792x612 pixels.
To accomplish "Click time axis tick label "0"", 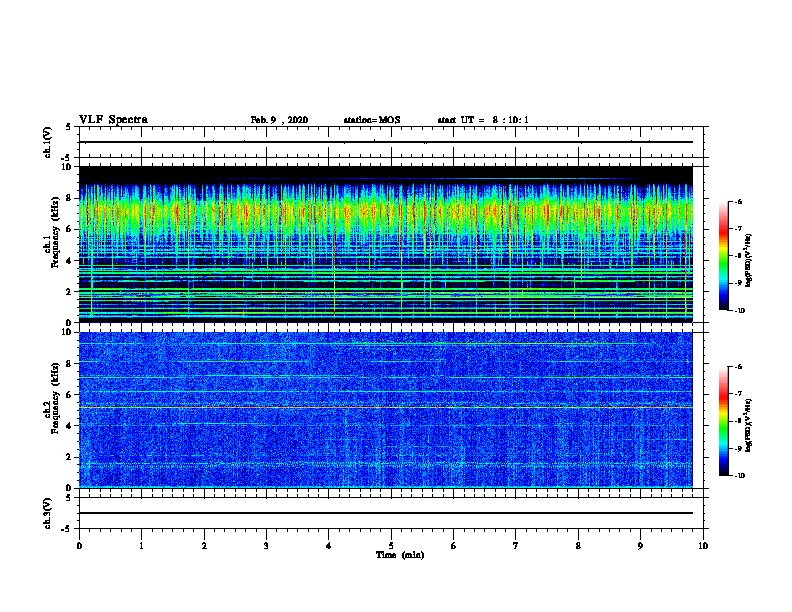I will [79, 545].
